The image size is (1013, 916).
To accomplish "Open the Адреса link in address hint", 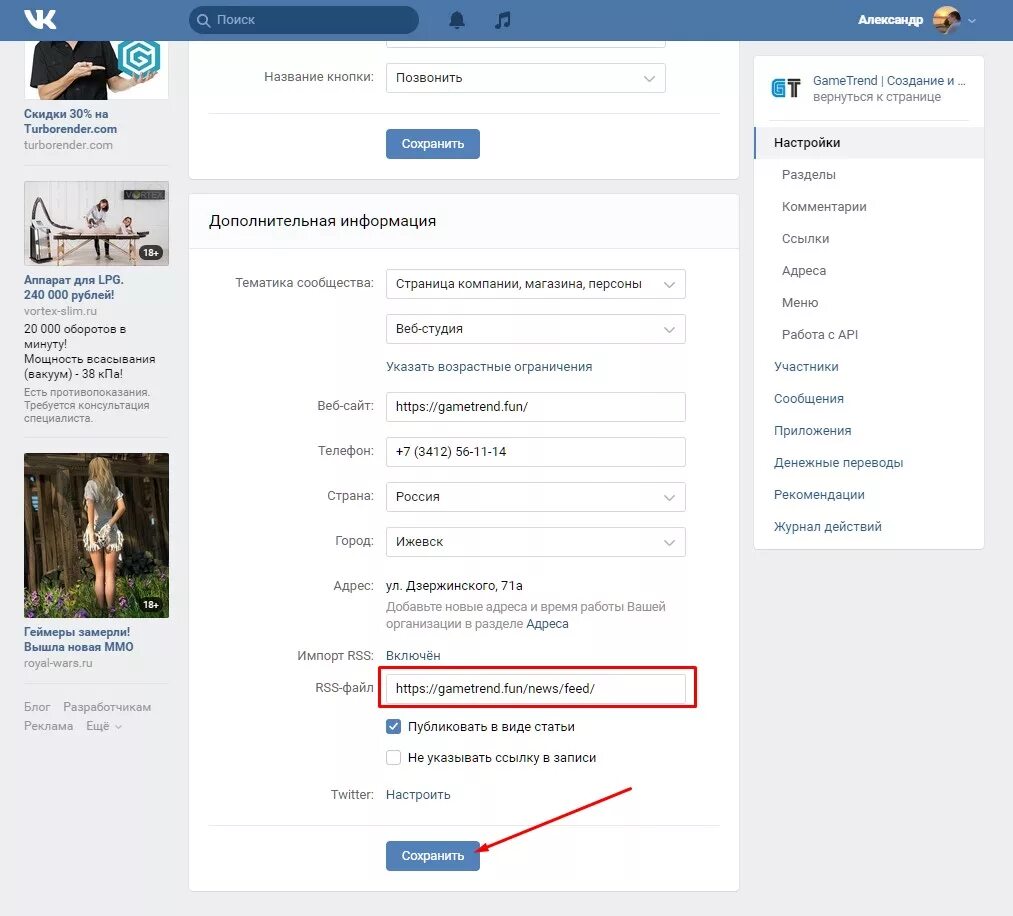I will (547, 624).
